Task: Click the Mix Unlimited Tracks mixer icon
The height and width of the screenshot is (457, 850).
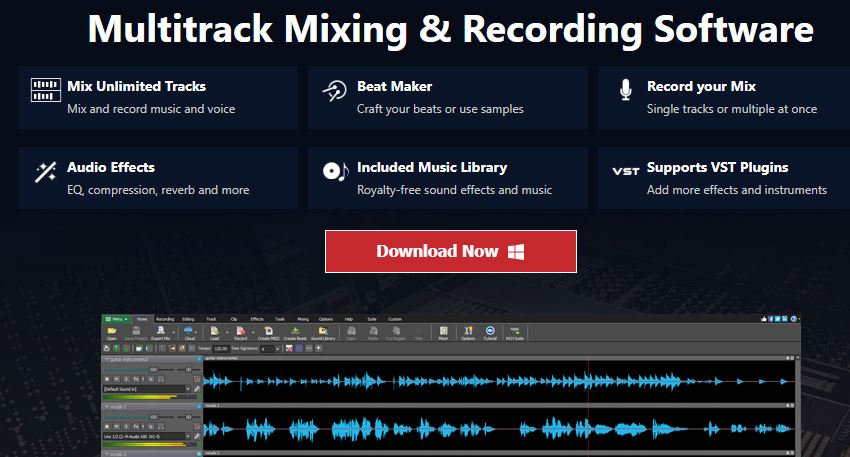Action: (46, 90)
